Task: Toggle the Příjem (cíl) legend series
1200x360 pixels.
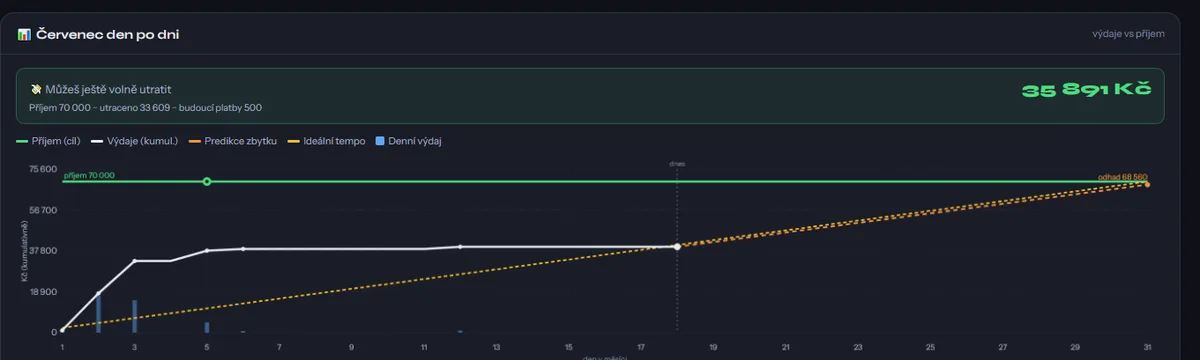Action: (x=49, y=141)
